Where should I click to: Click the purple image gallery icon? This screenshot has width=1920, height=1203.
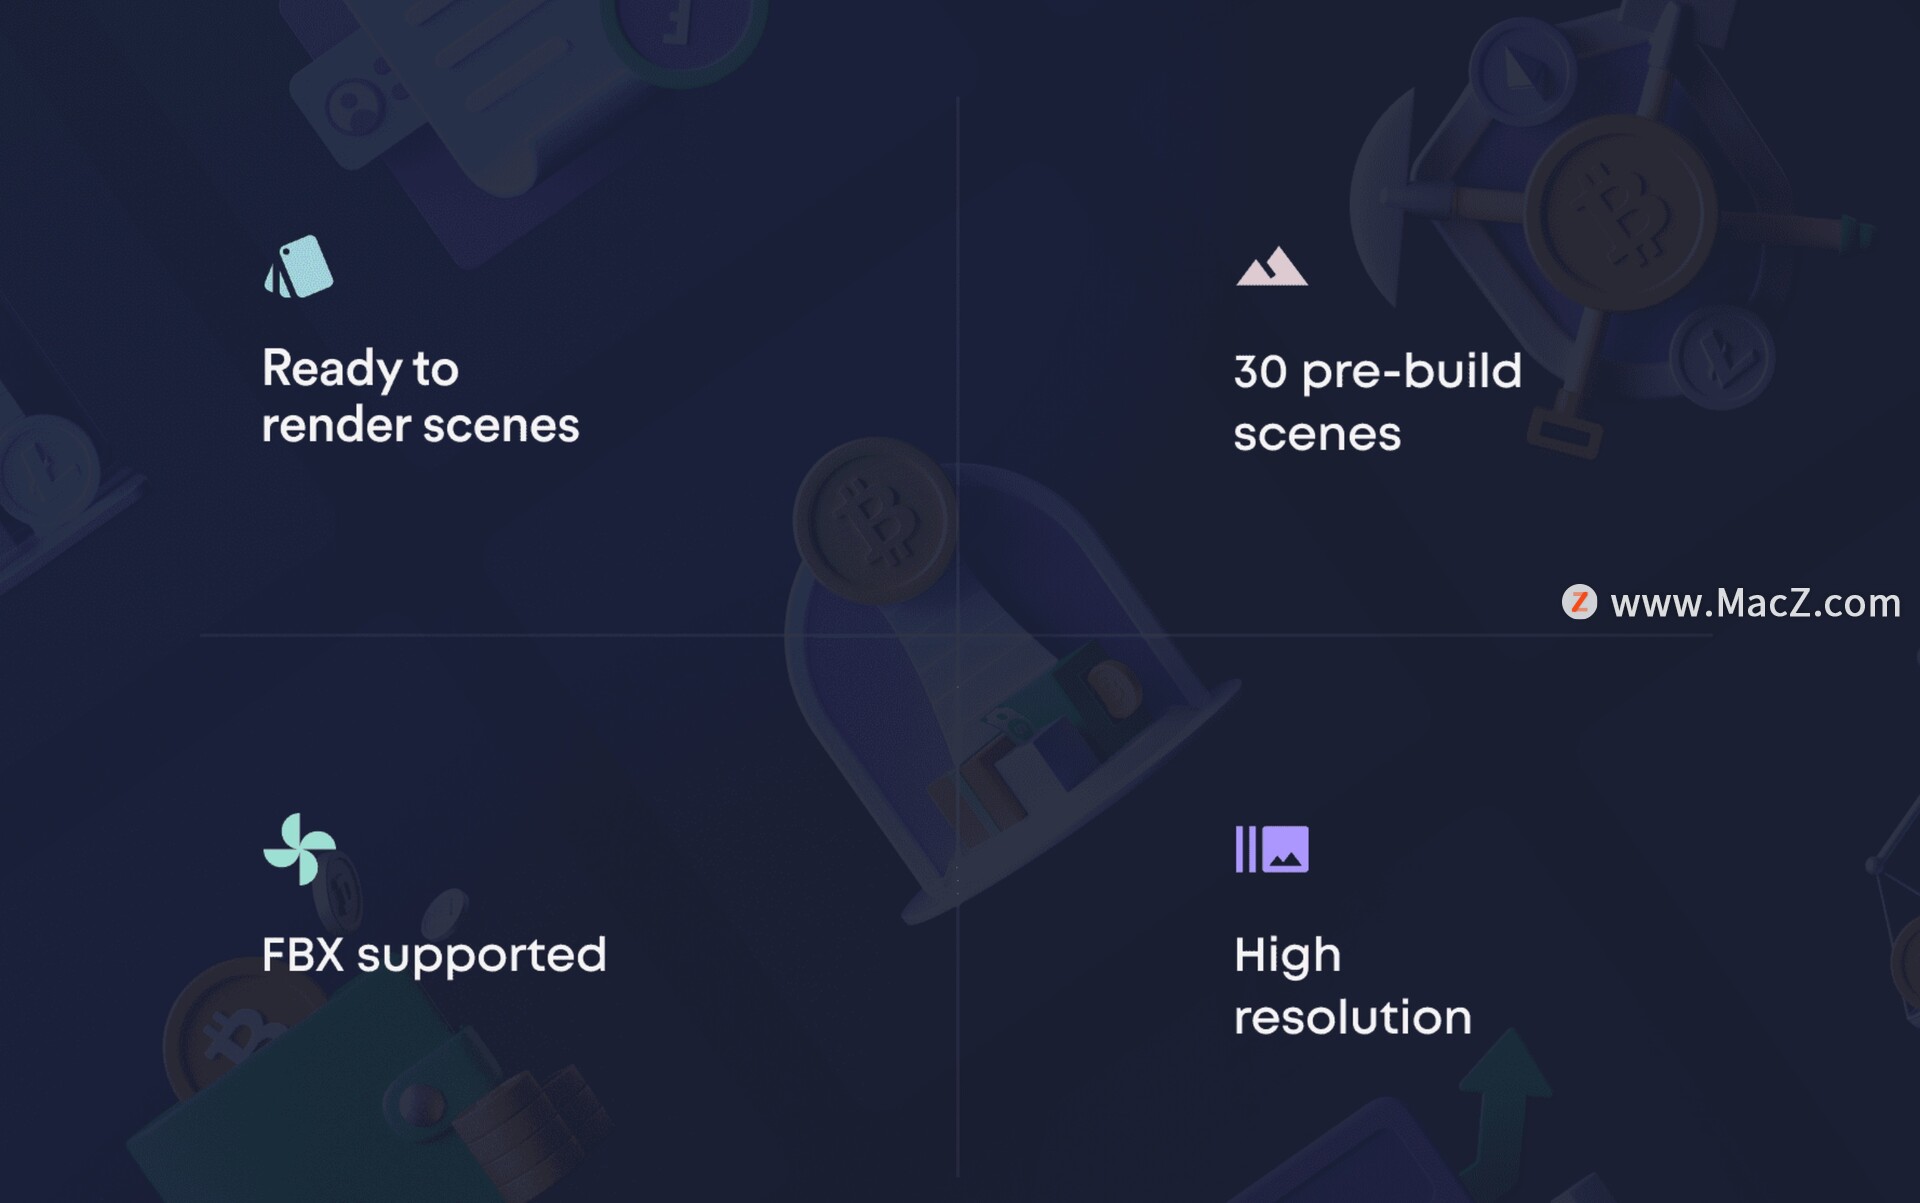pos(1271,849)
